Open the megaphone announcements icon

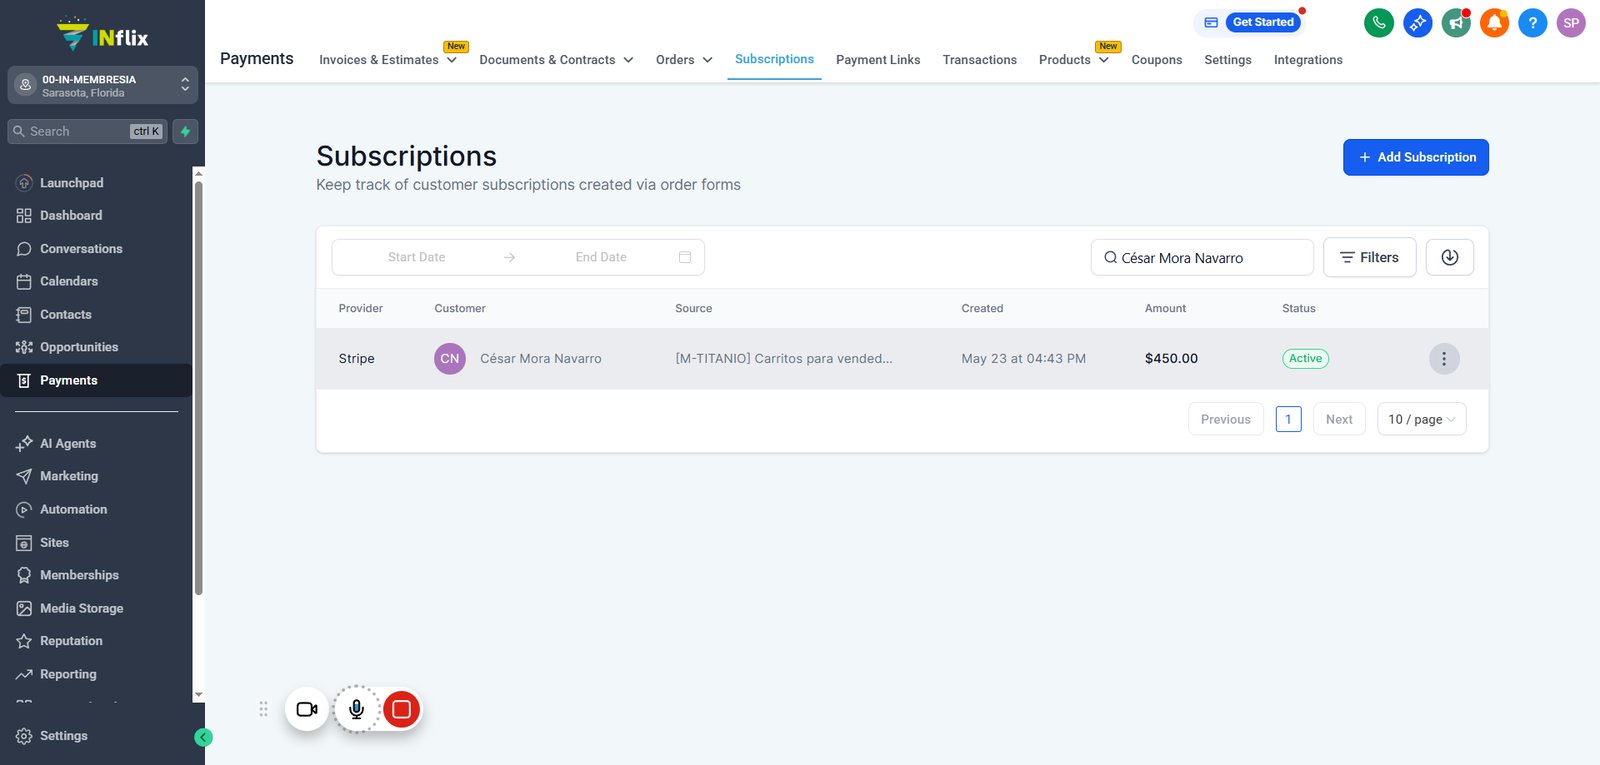click(x=1456, y=22)
